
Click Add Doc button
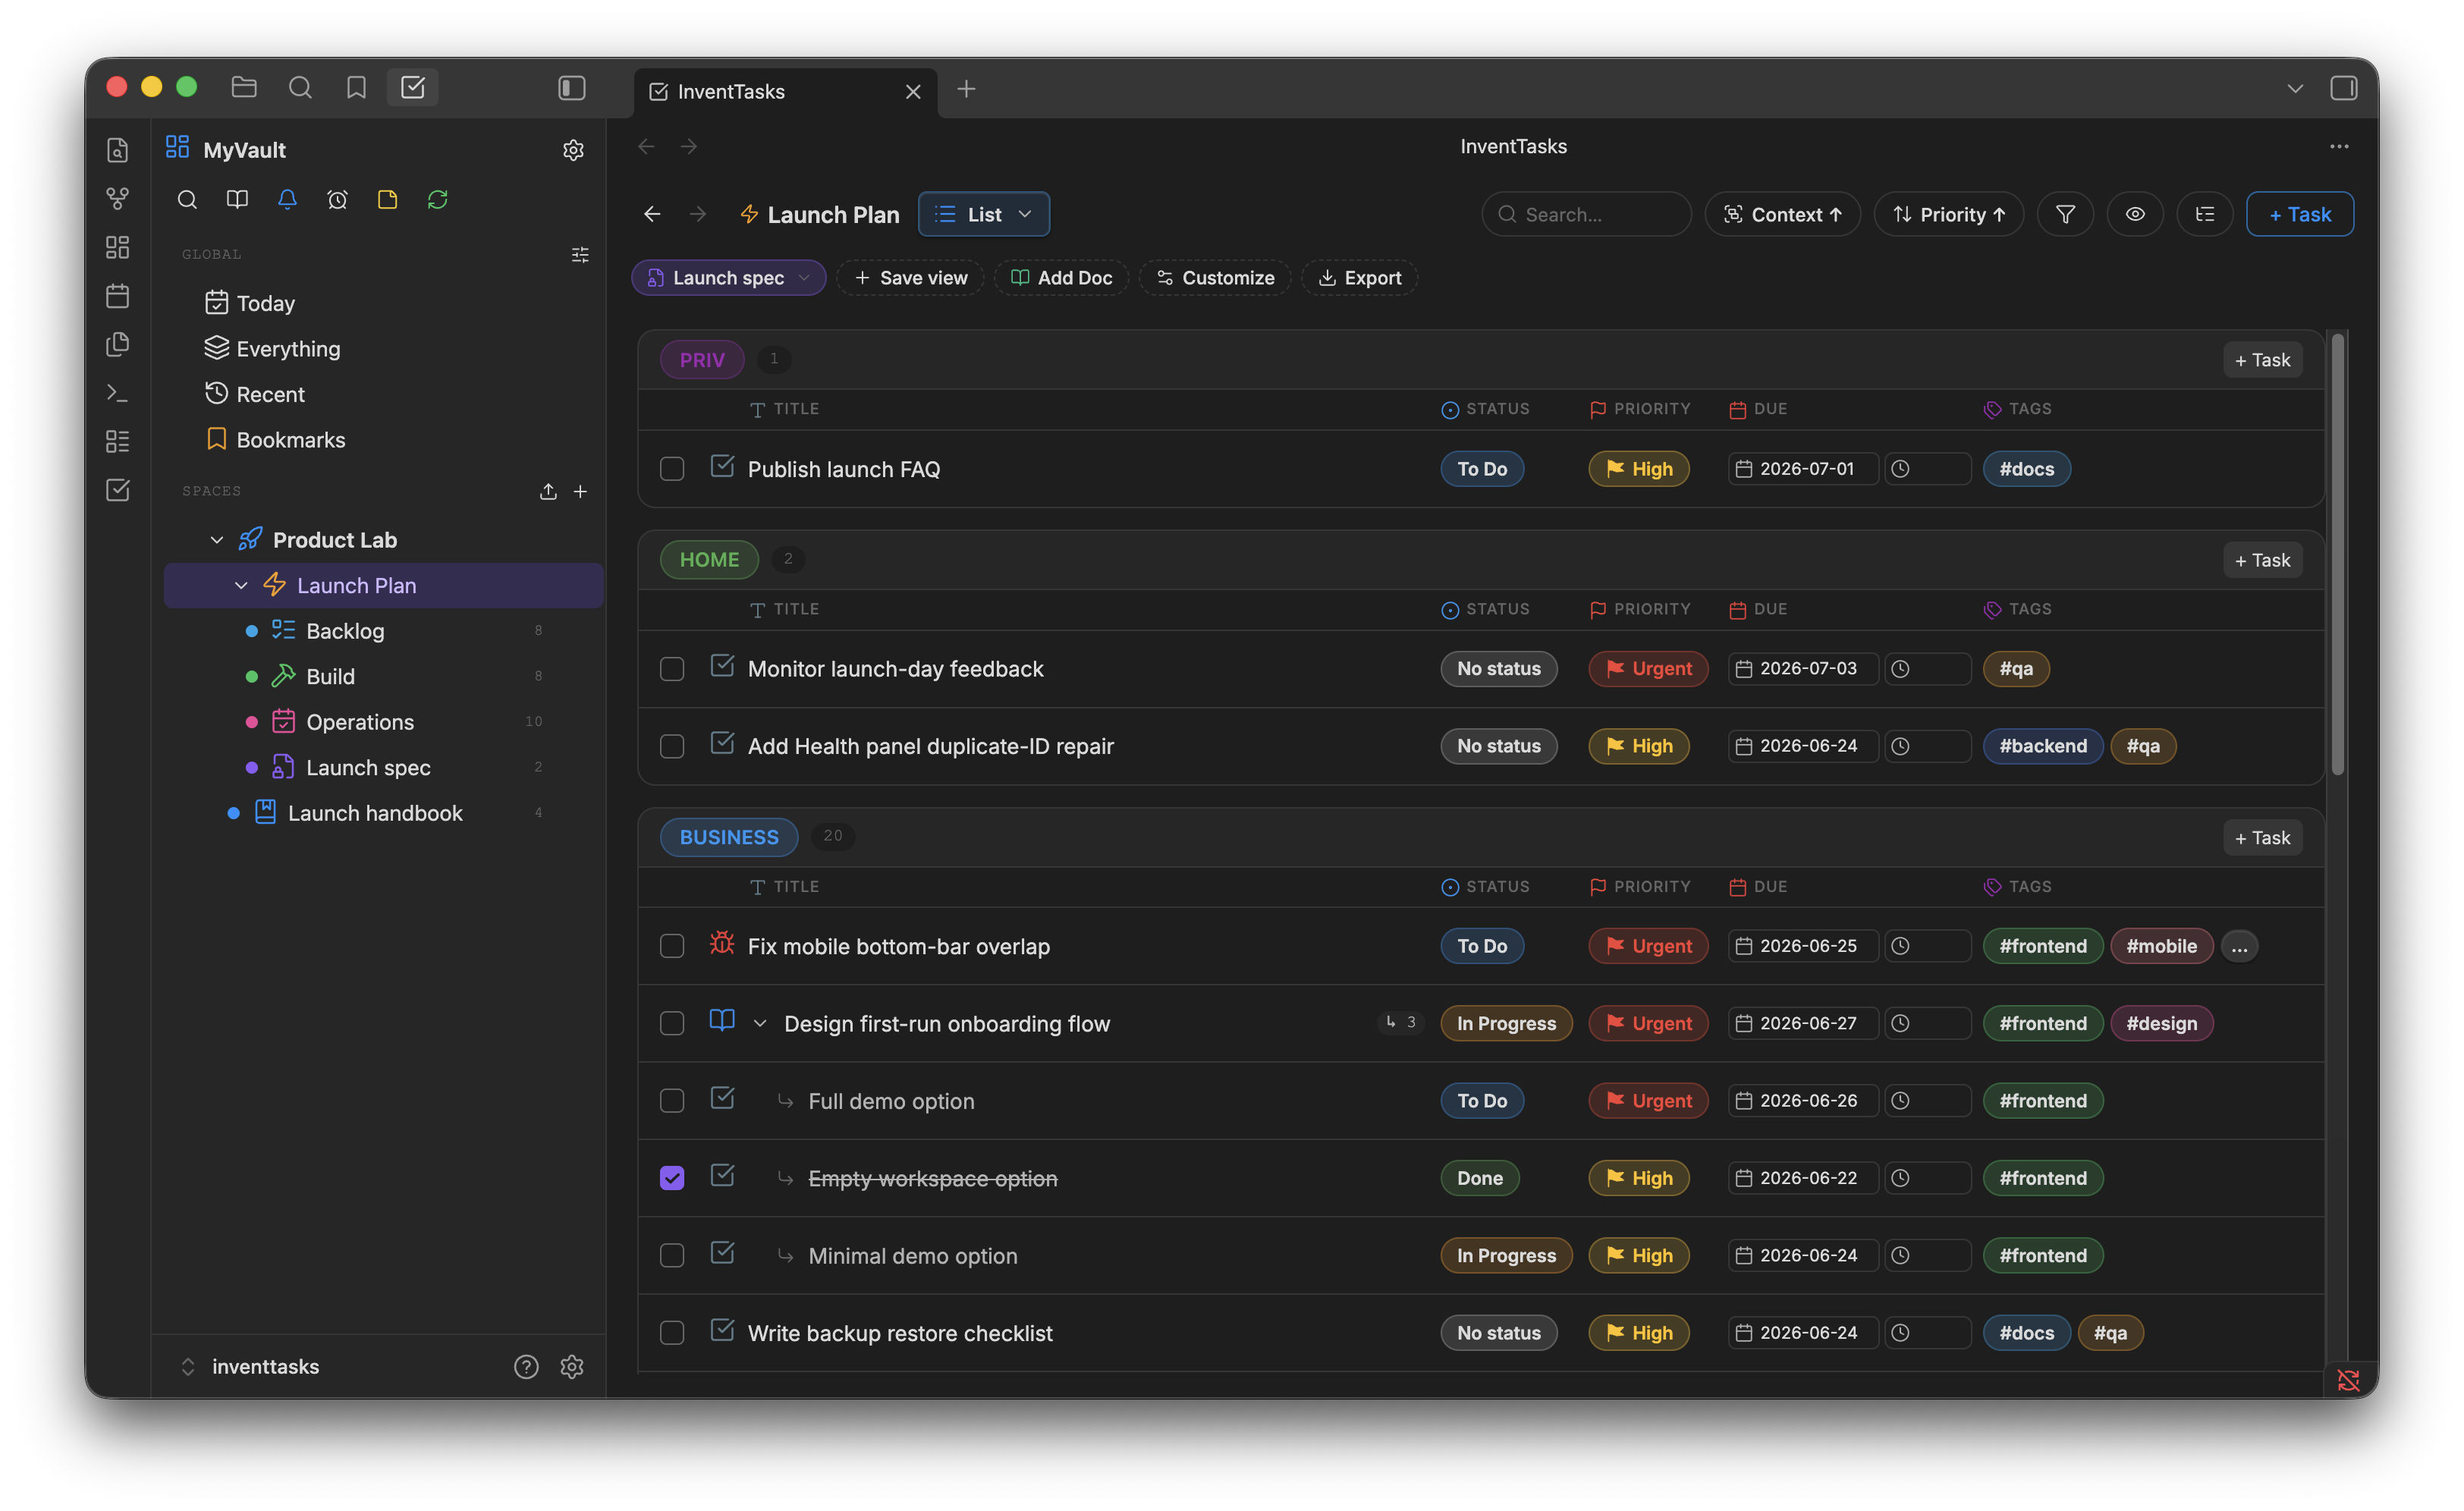(1061, 278)
